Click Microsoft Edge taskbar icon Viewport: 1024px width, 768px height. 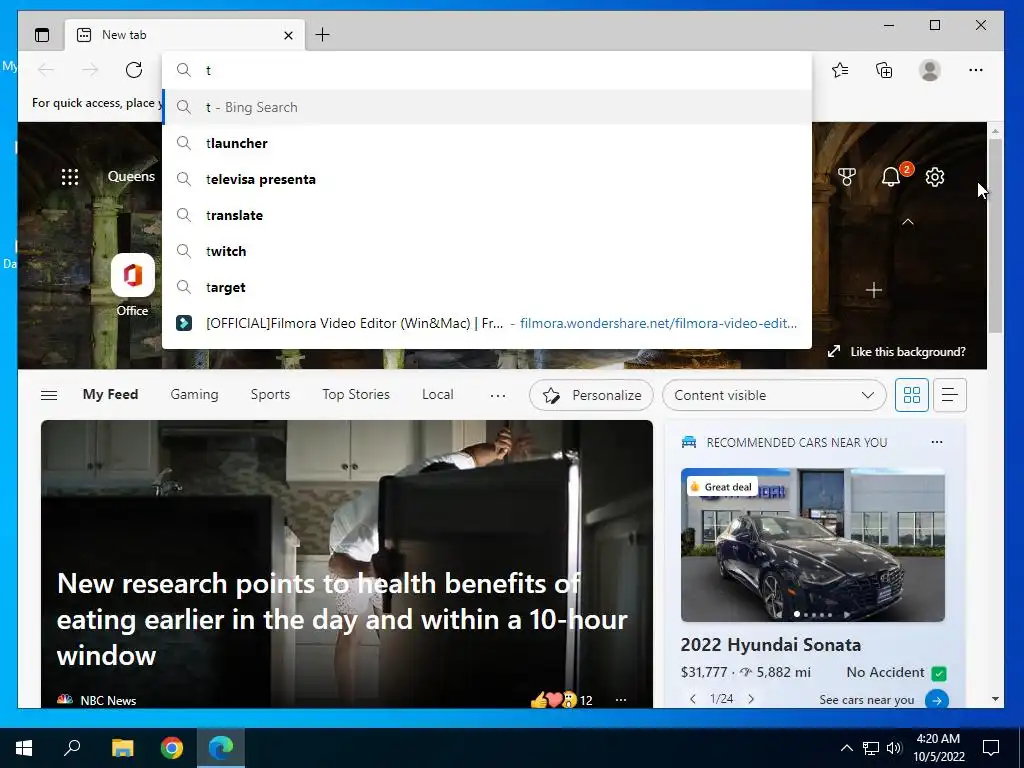click(221, 748)
